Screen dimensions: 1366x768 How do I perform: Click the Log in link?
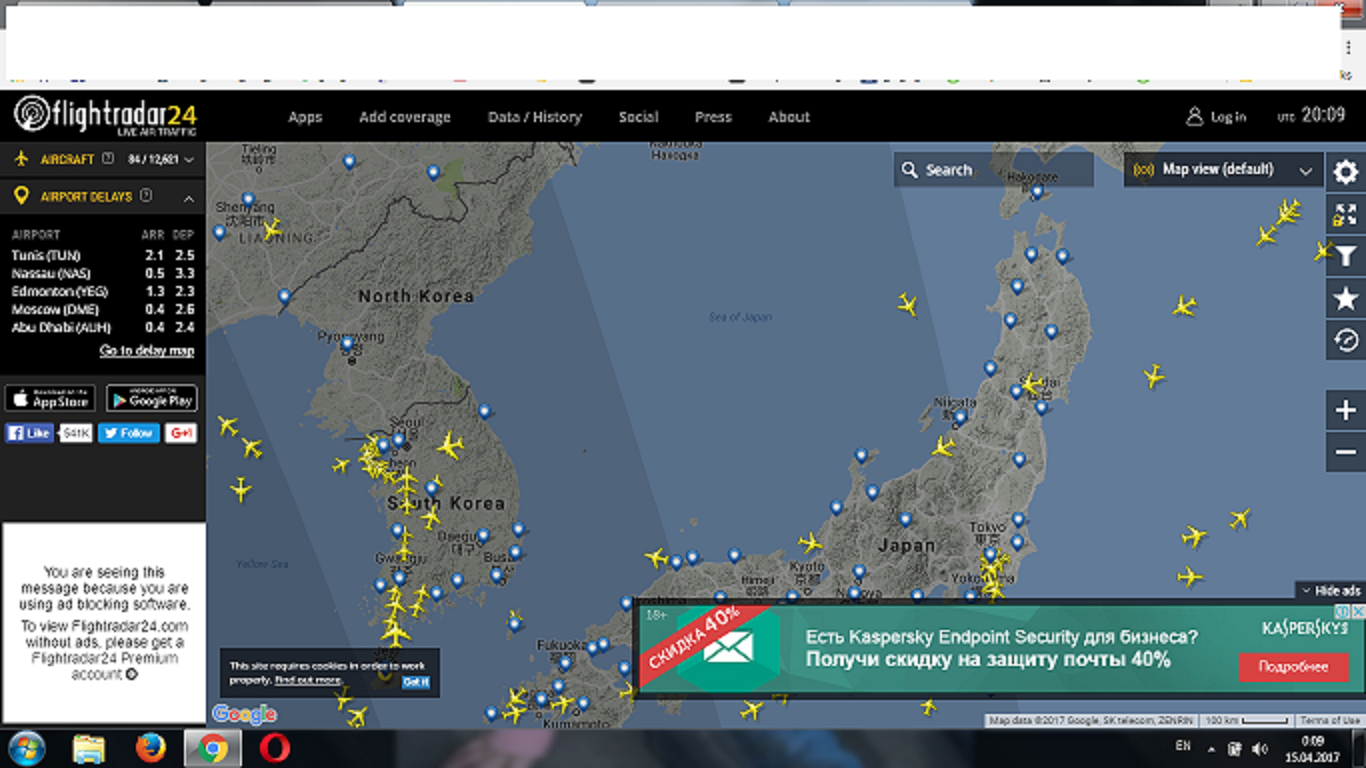tap(1217, 117)
